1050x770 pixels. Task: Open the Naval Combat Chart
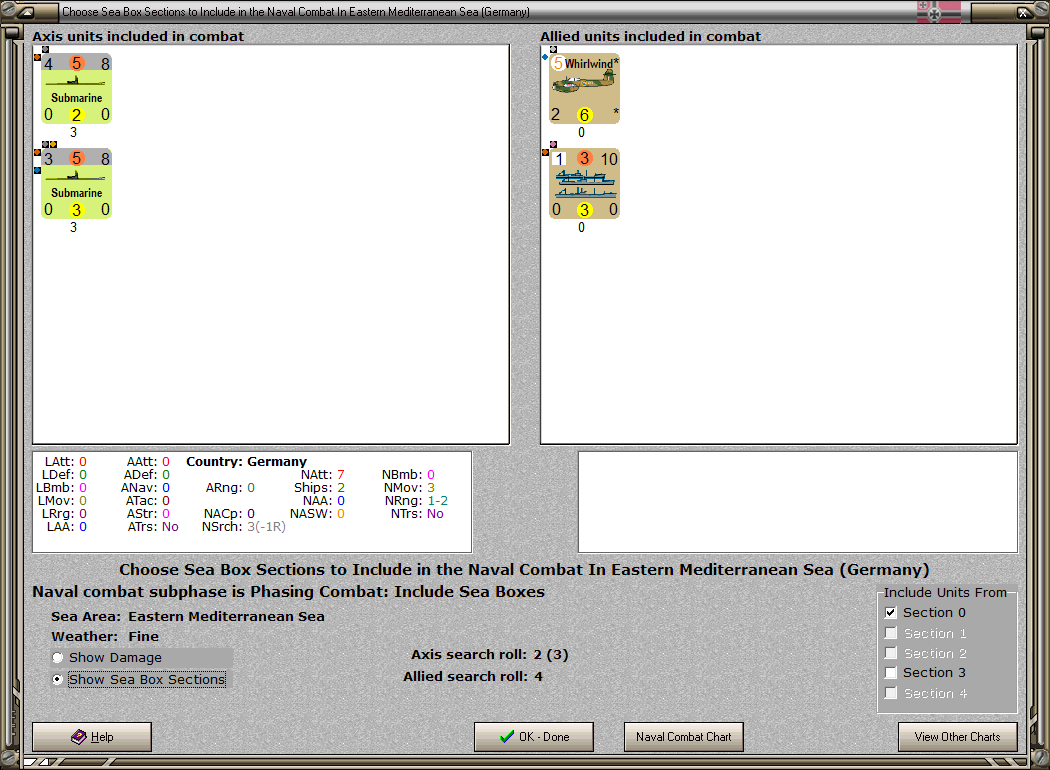[x=684, y=737]
